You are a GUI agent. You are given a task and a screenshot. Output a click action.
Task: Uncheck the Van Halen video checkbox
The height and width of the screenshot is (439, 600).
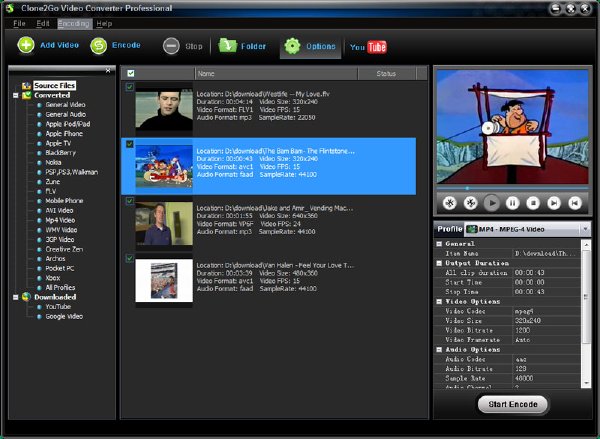(x=130, y=258)
